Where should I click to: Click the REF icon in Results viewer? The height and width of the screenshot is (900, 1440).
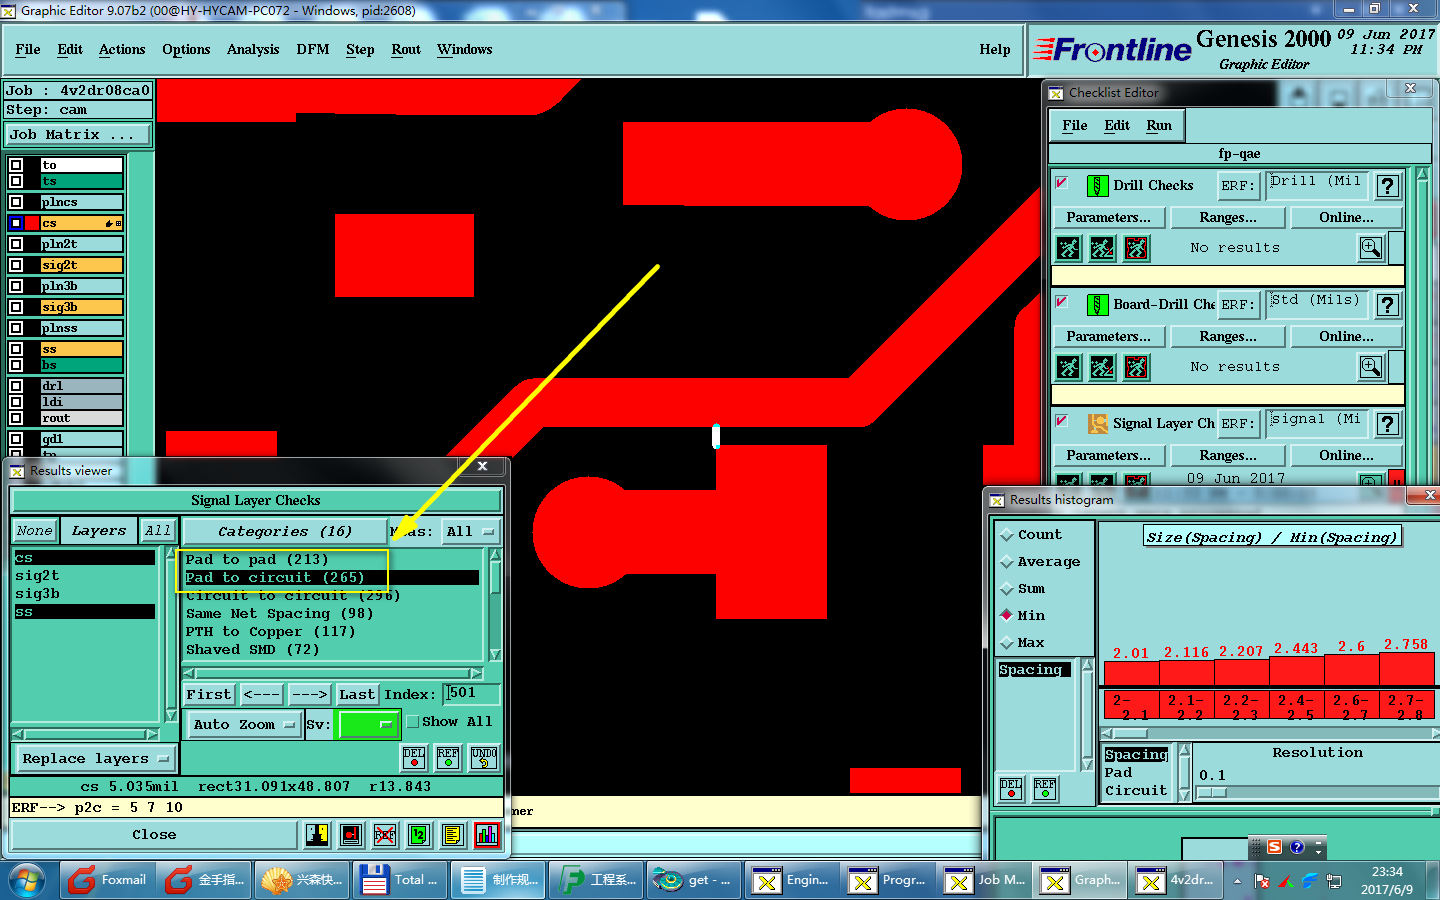[x=448, y=758]
